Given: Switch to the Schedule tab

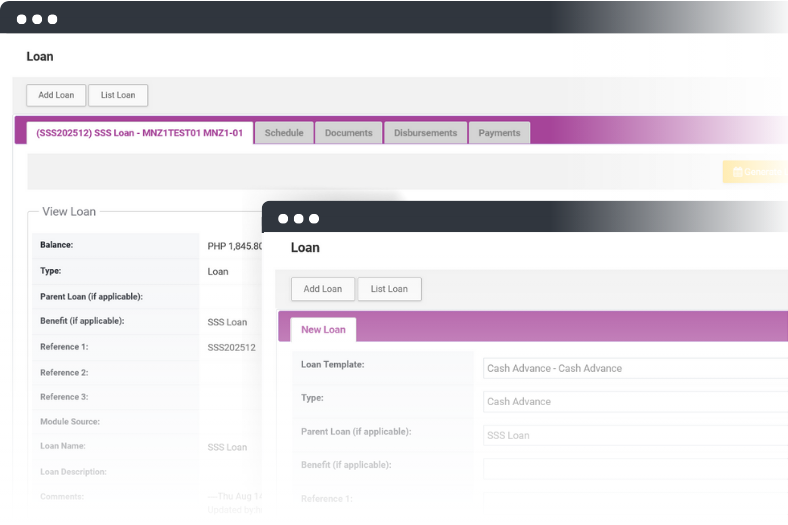Looking at the screenshot, I should click(284, 133).
